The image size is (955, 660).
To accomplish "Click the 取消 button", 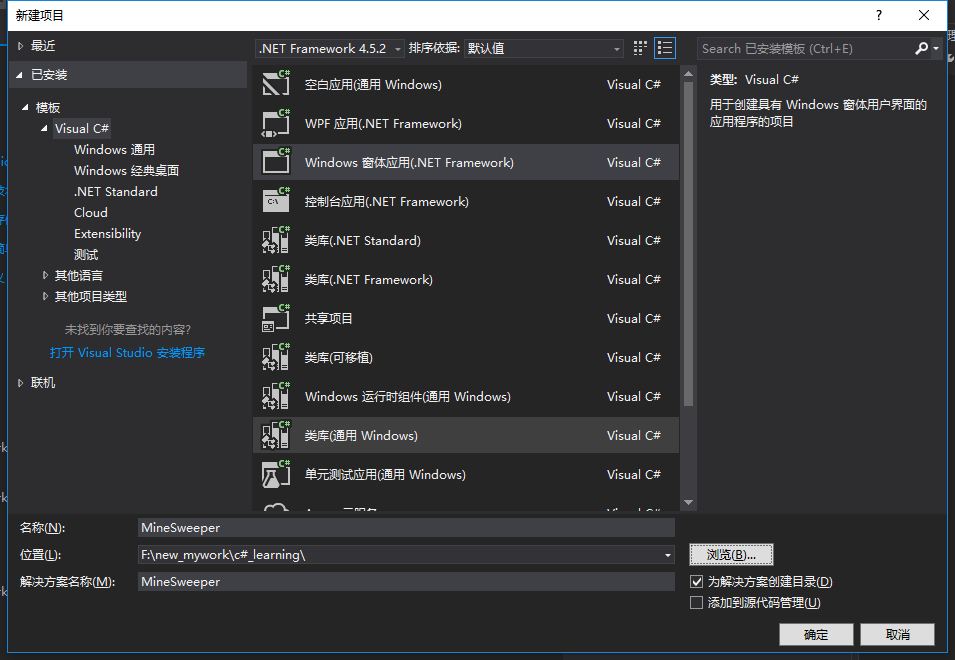I will click(x=897, y=634).
